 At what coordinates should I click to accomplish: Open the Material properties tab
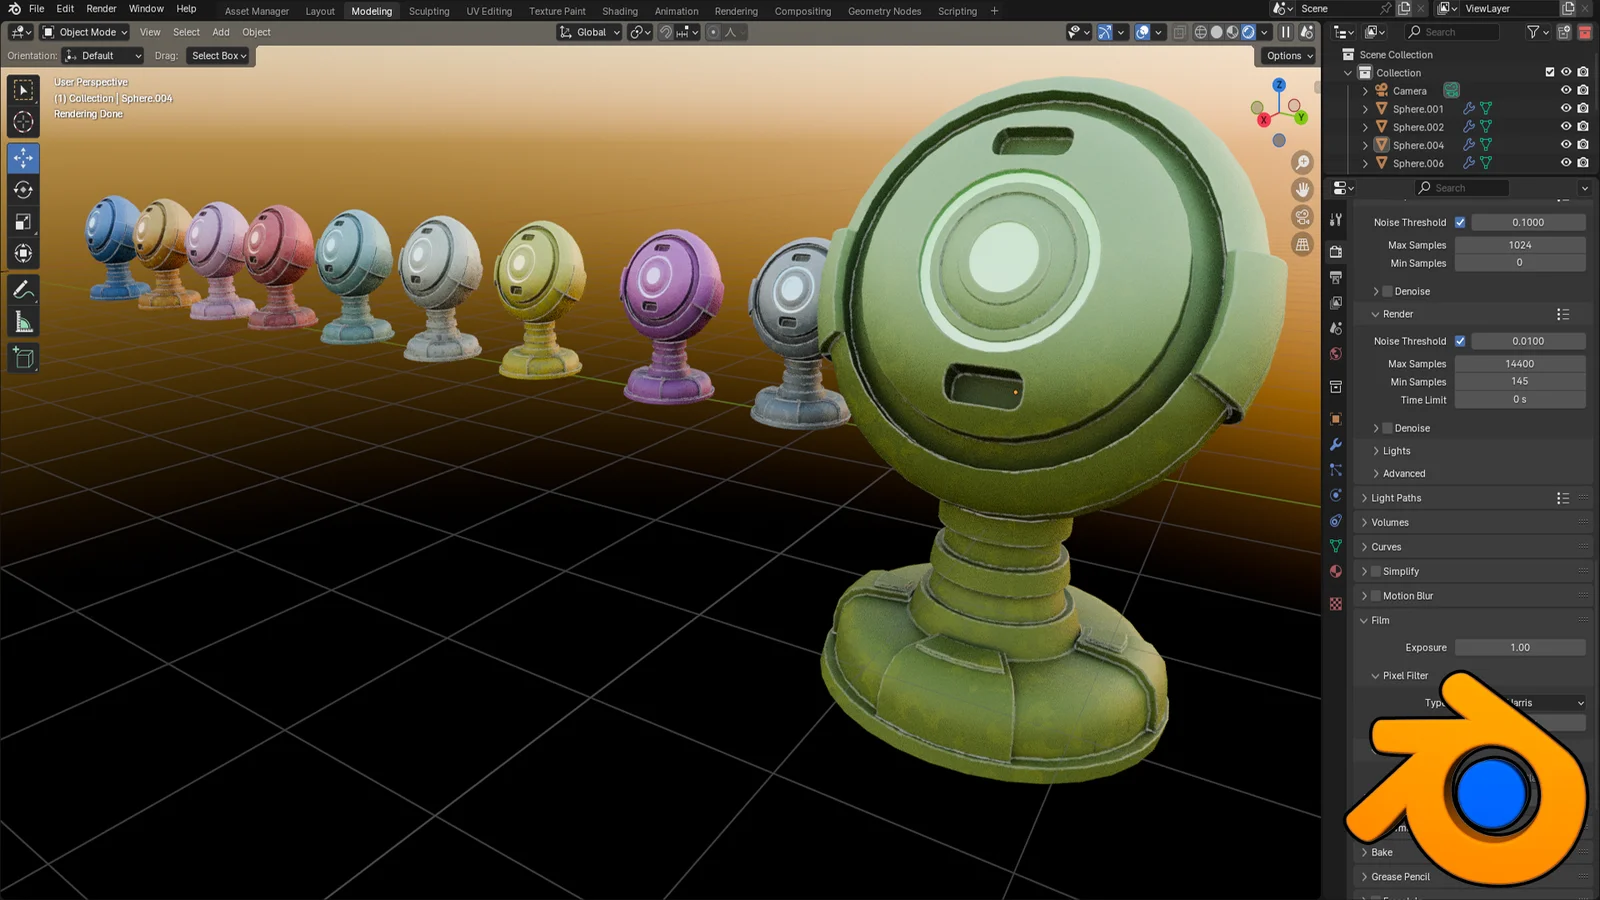(x=1336, y=571)
